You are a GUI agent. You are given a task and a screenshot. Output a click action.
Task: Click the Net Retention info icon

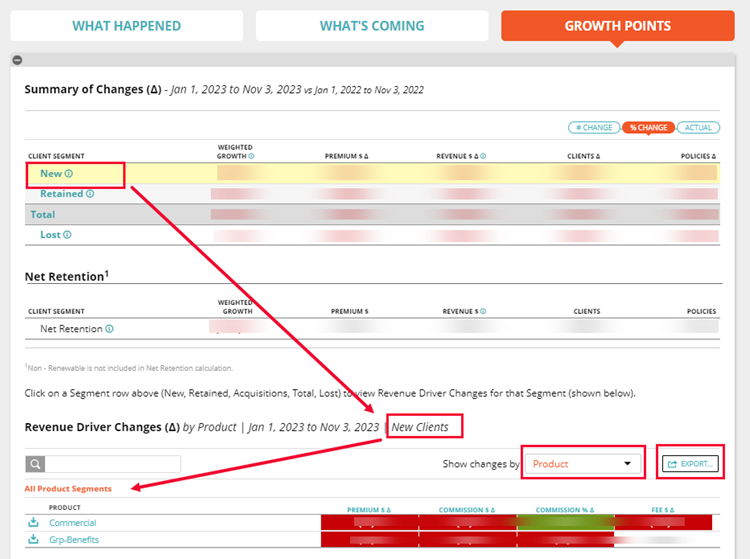pyautogui.click(x=110, y=329)
